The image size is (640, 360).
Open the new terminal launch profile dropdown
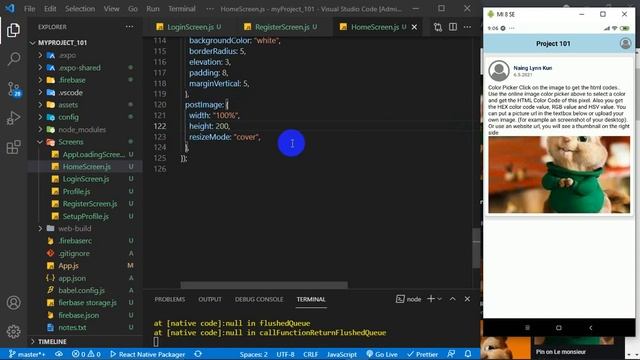coord(440,299)
